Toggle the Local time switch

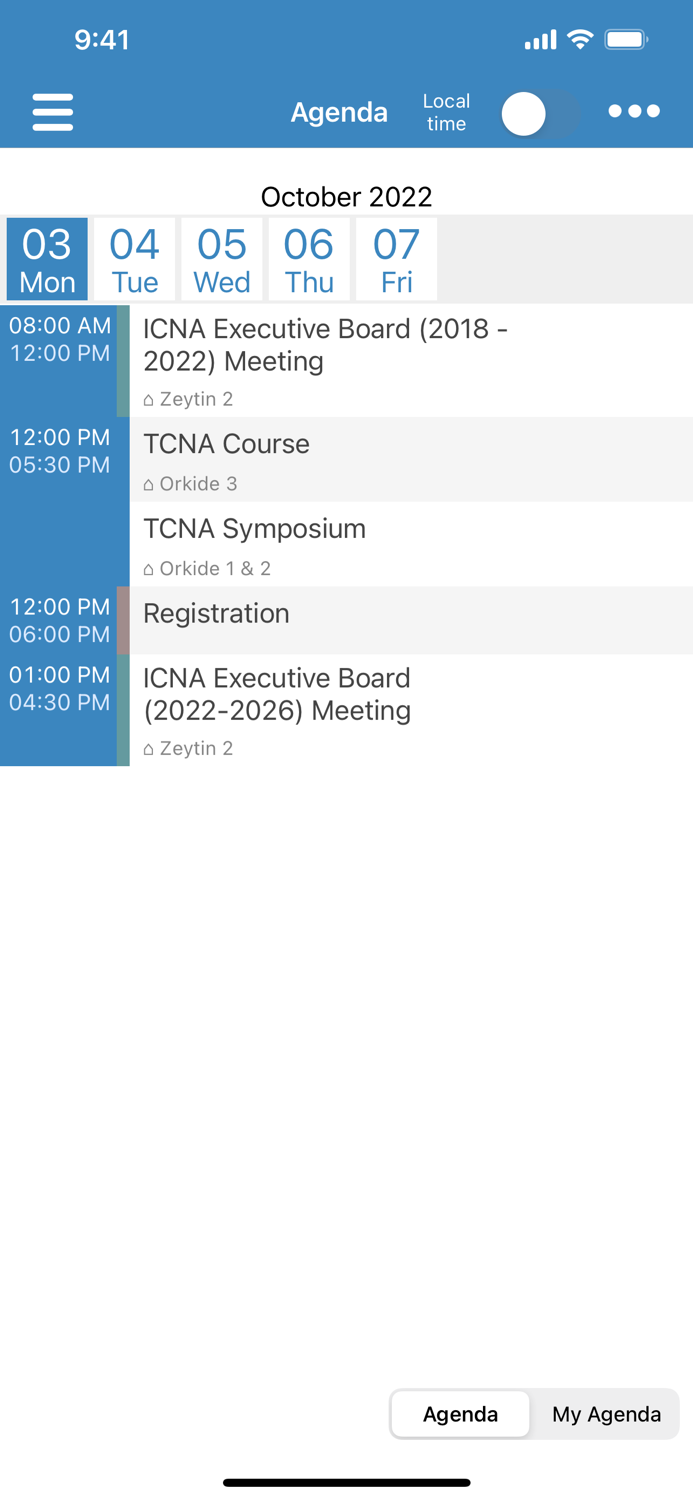pos(540,114)
